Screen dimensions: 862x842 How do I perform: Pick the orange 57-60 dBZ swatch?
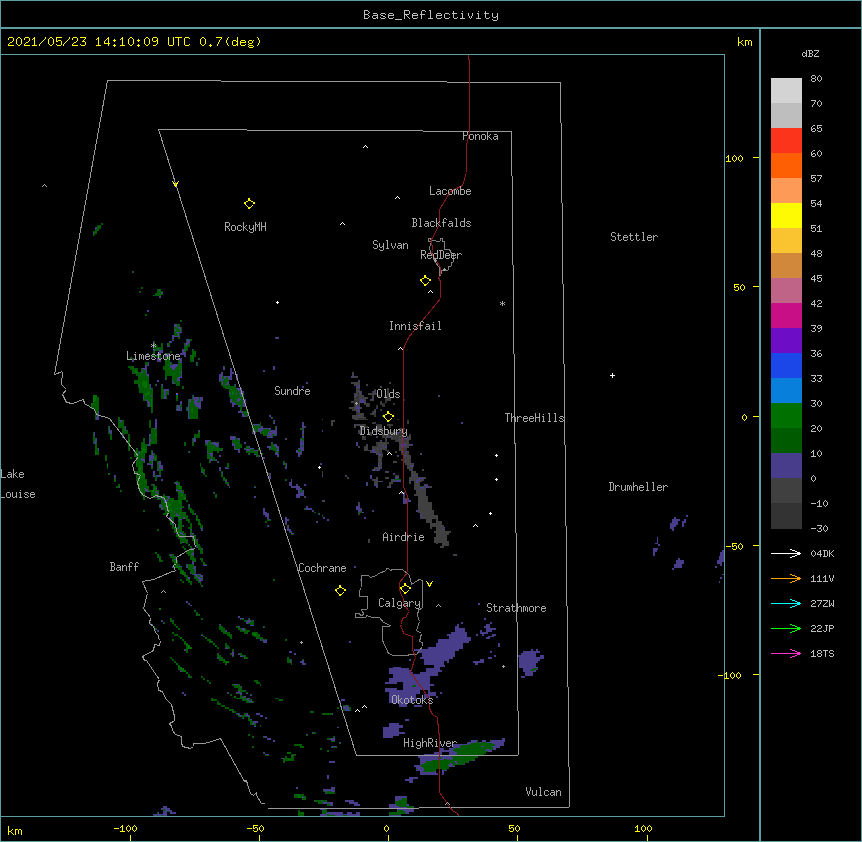(x=786, y=165)
